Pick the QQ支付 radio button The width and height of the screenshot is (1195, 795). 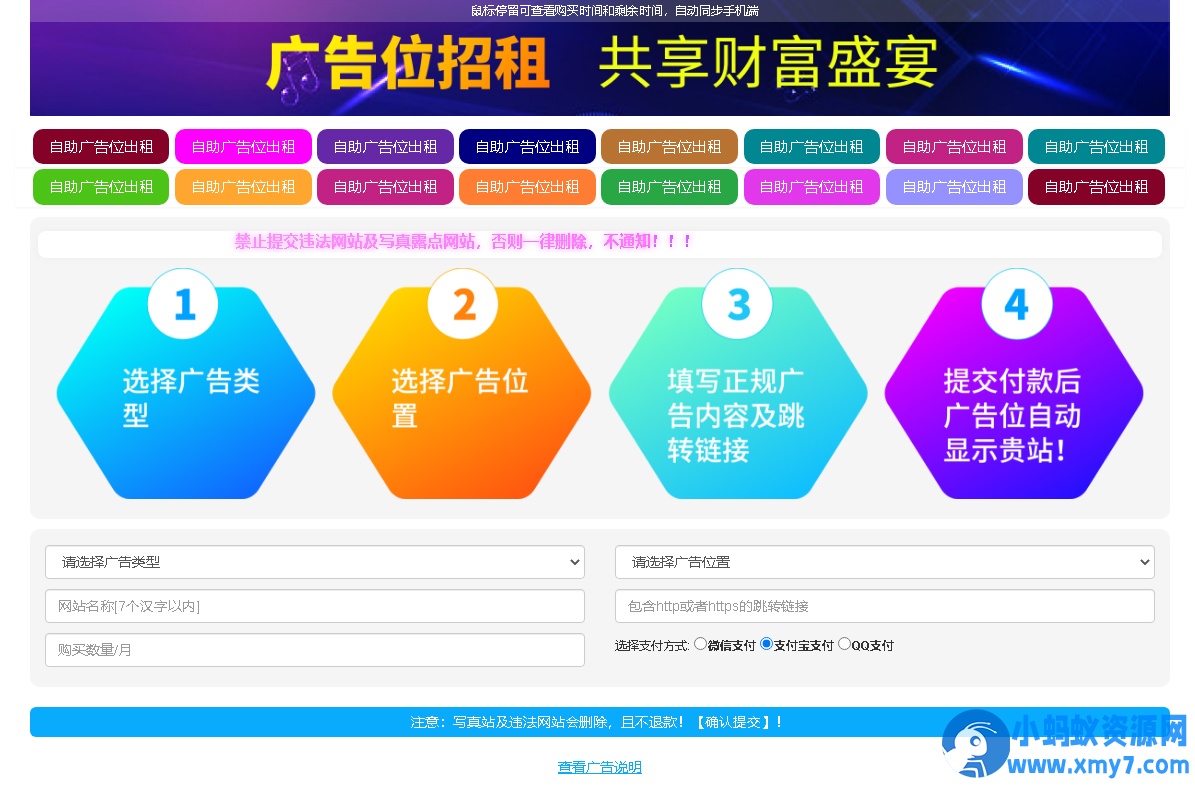[844, 644]
